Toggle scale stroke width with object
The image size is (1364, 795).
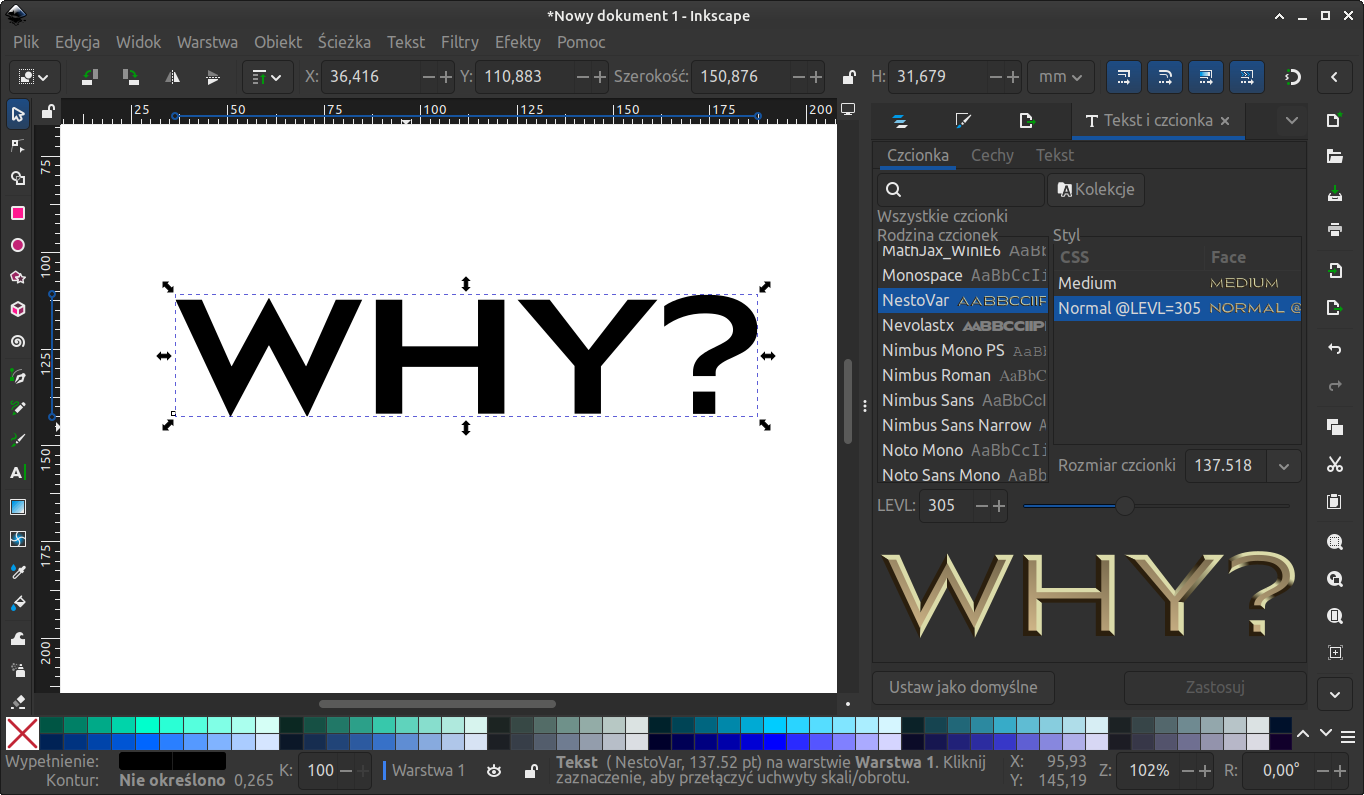coord(1124,76)
